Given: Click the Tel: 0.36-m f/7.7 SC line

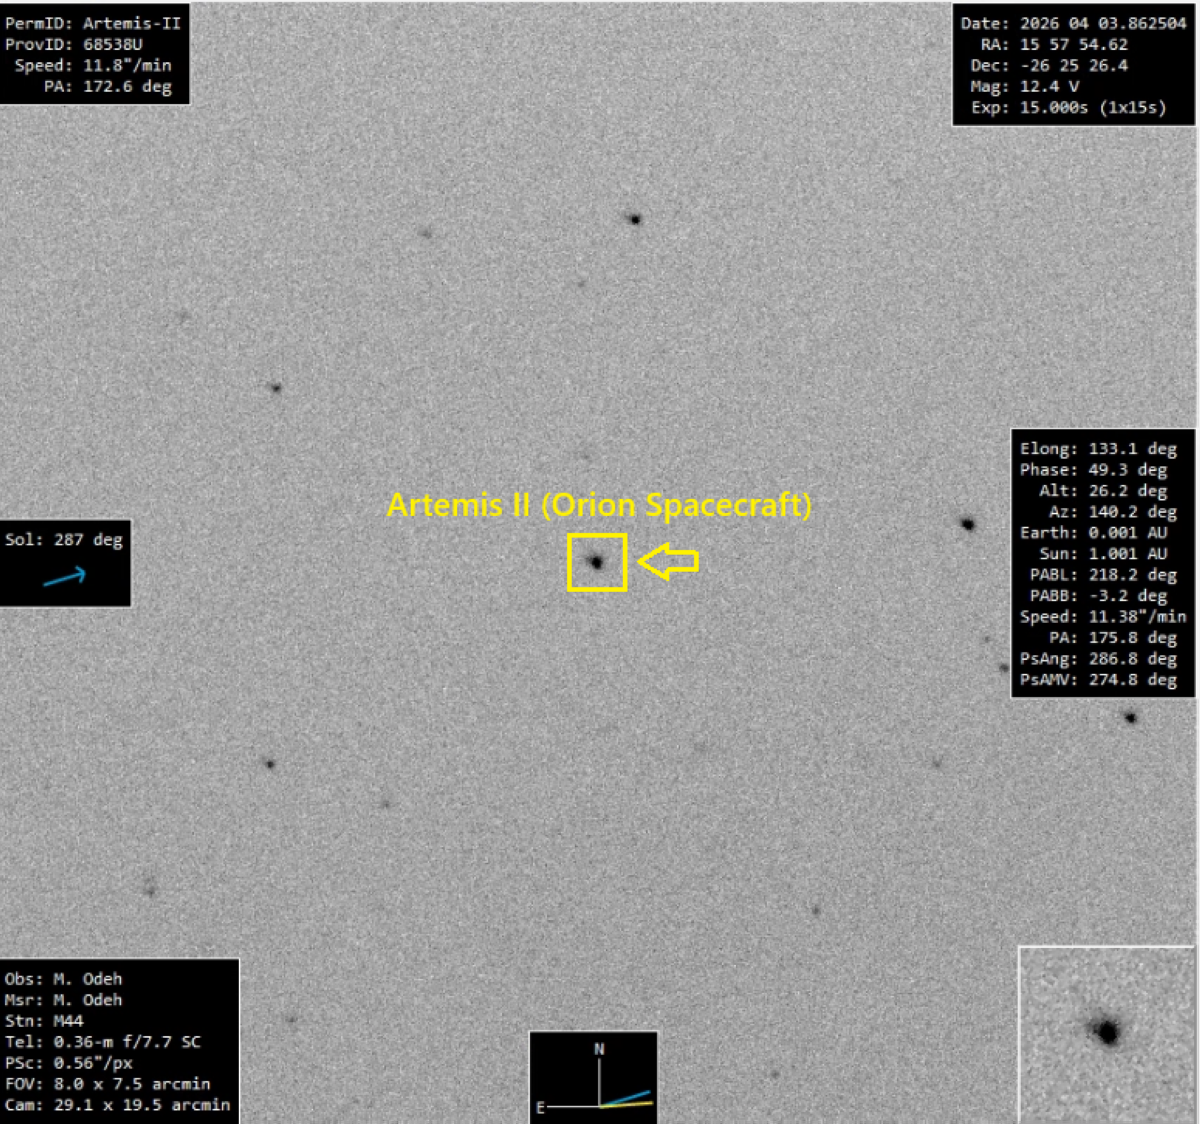Looking at the screenshot, I should pyautogui.click(x=103, y=1042).
